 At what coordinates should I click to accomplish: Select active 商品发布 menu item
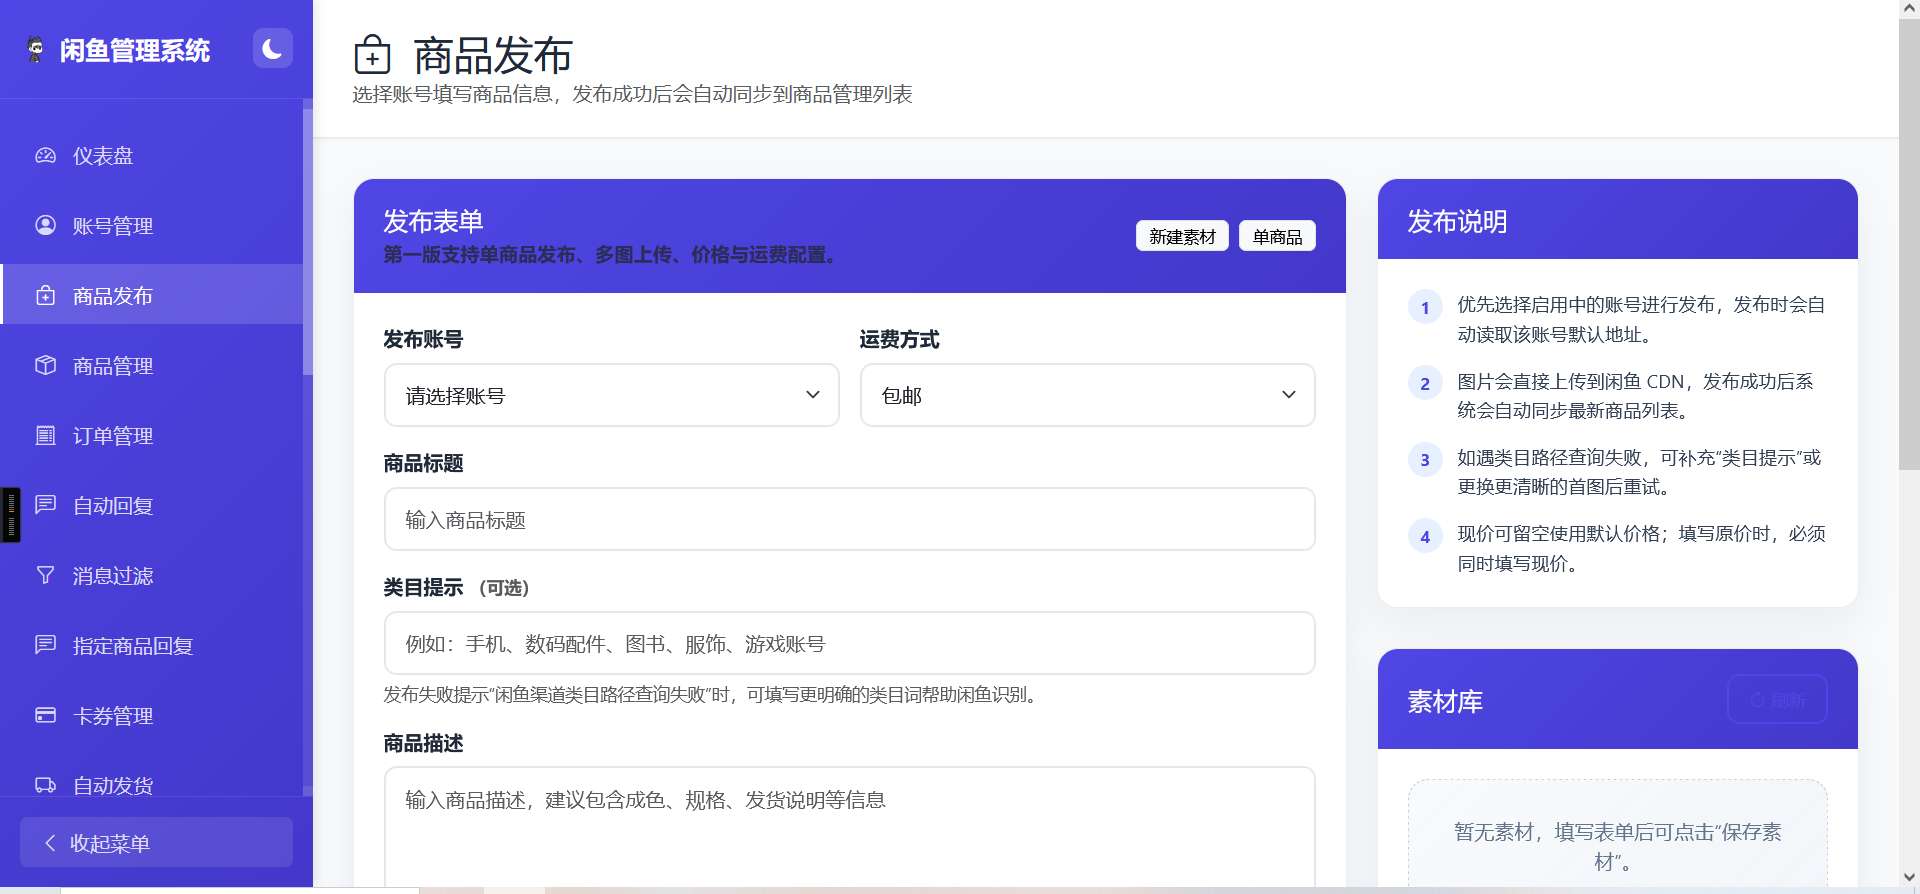pyautogui.click(x=152, y=295)
